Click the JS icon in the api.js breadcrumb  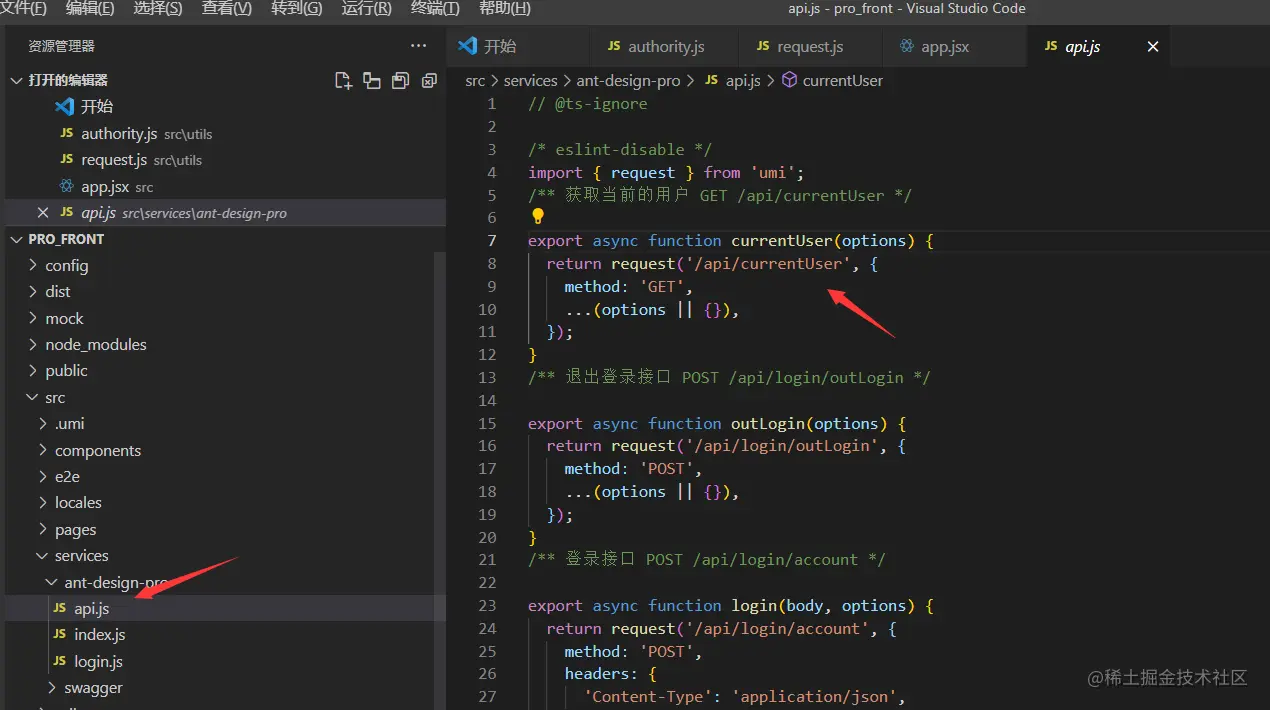711,80
